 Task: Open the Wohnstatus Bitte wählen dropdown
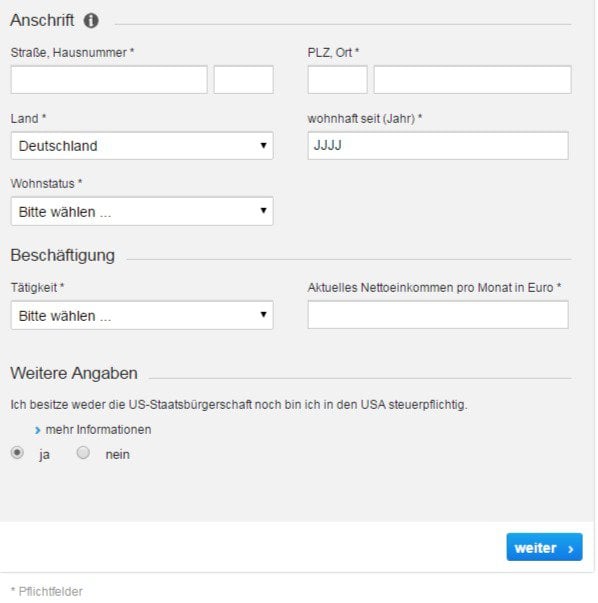[x=142, y=211]
